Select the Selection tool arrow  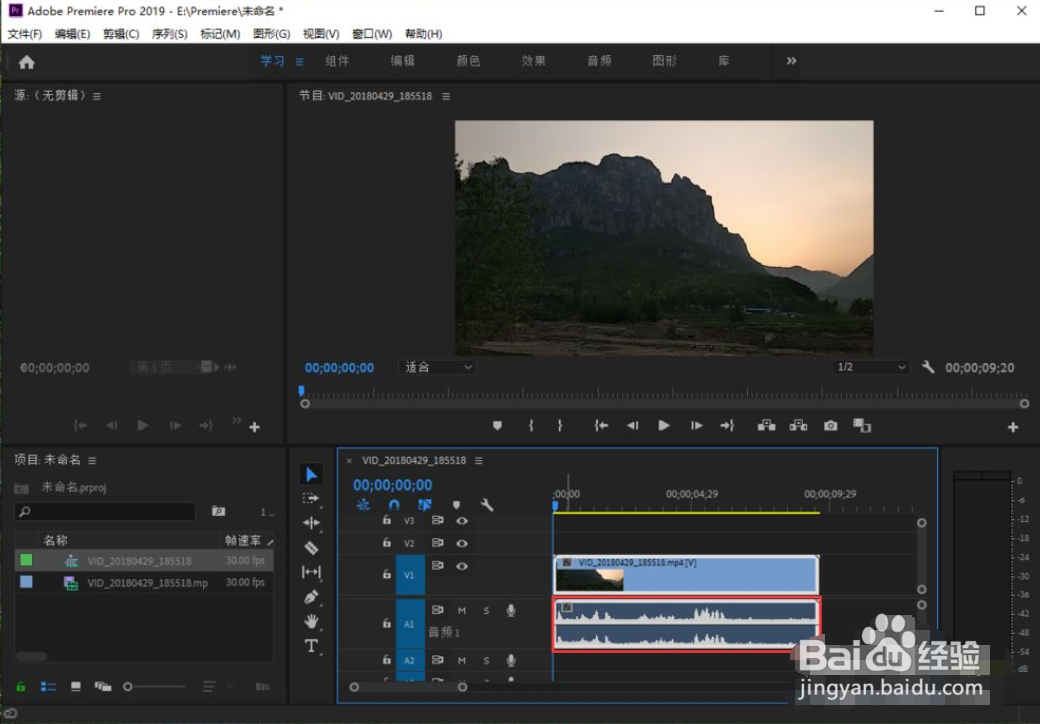point(311,474)
